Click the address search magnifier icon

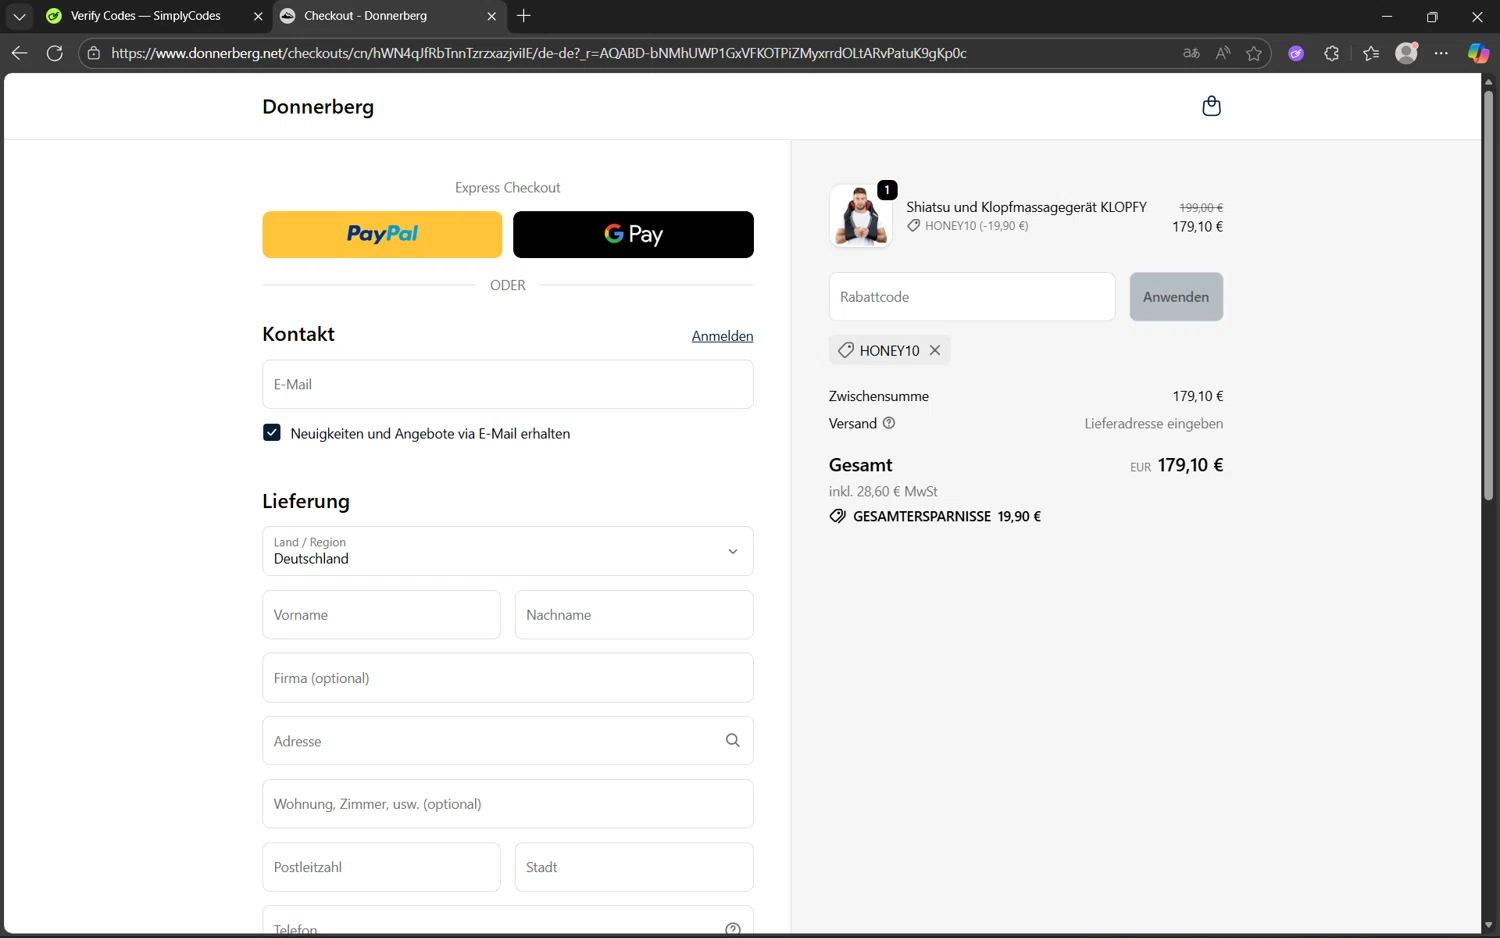[x=733, y=741]
